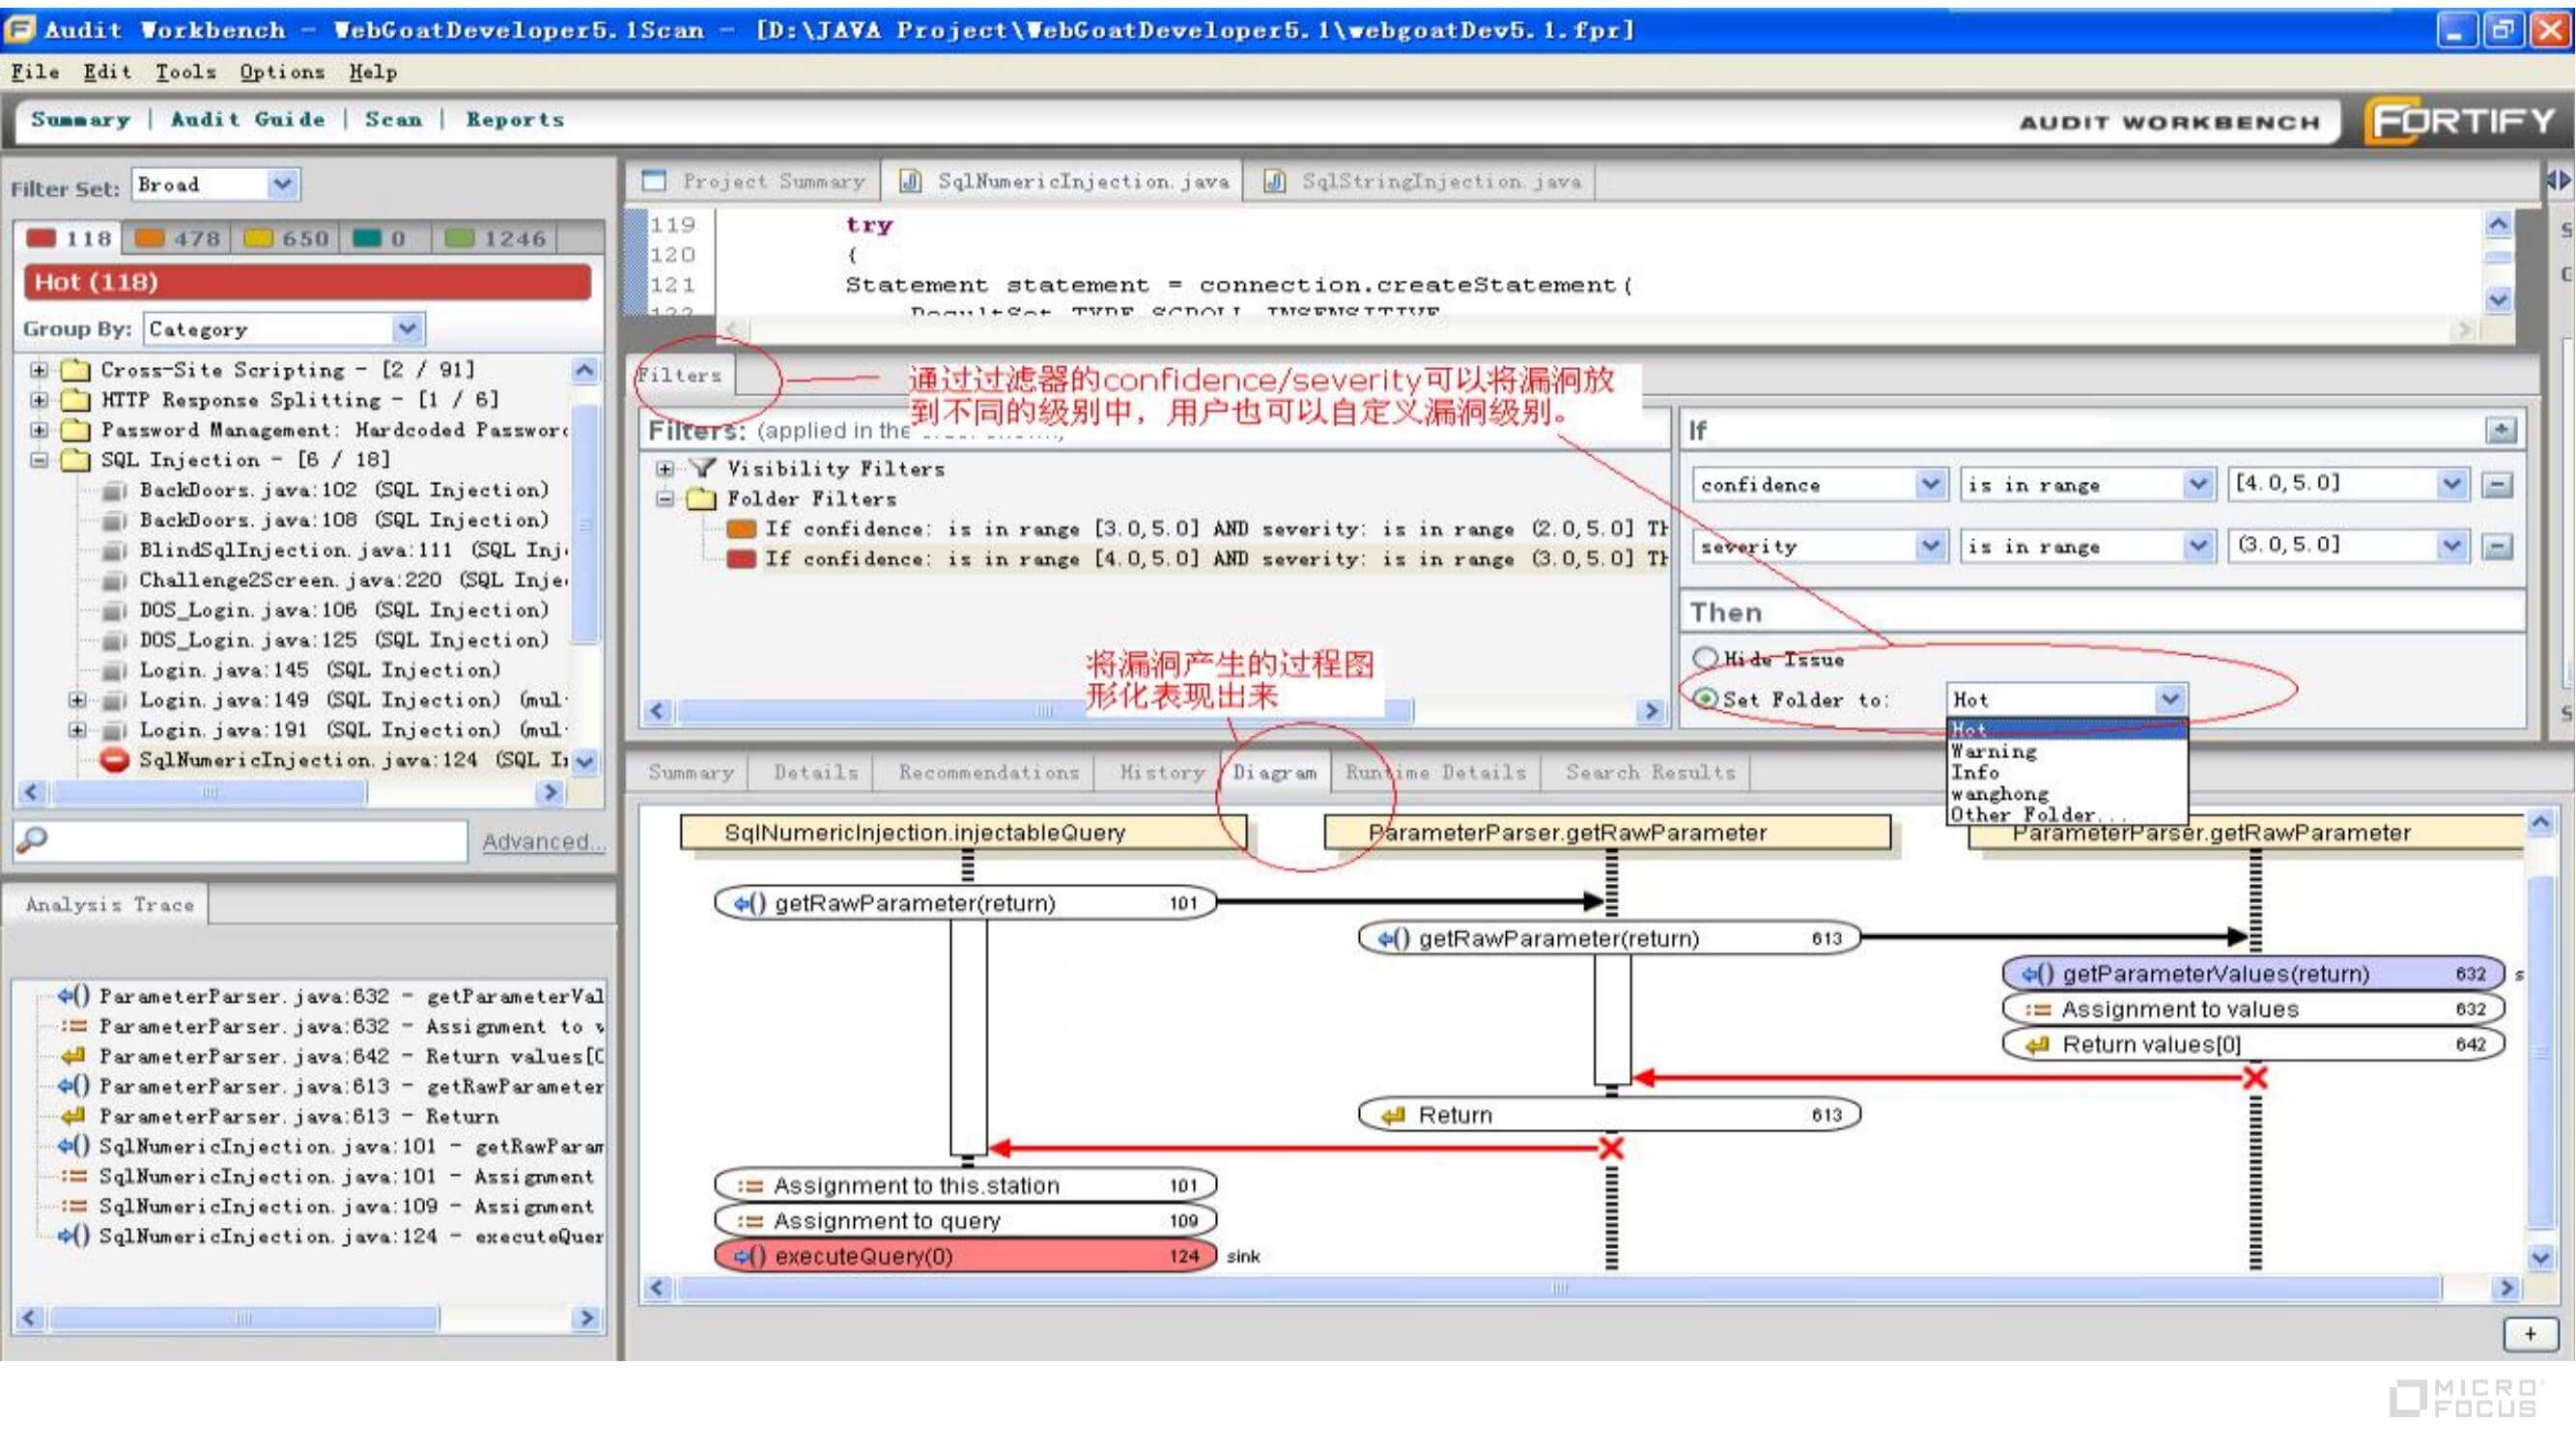This screenshot has width=2576, height=1449.
Task: Open the Filter Set Broad dropdown
Action: [x=282, y=184]
